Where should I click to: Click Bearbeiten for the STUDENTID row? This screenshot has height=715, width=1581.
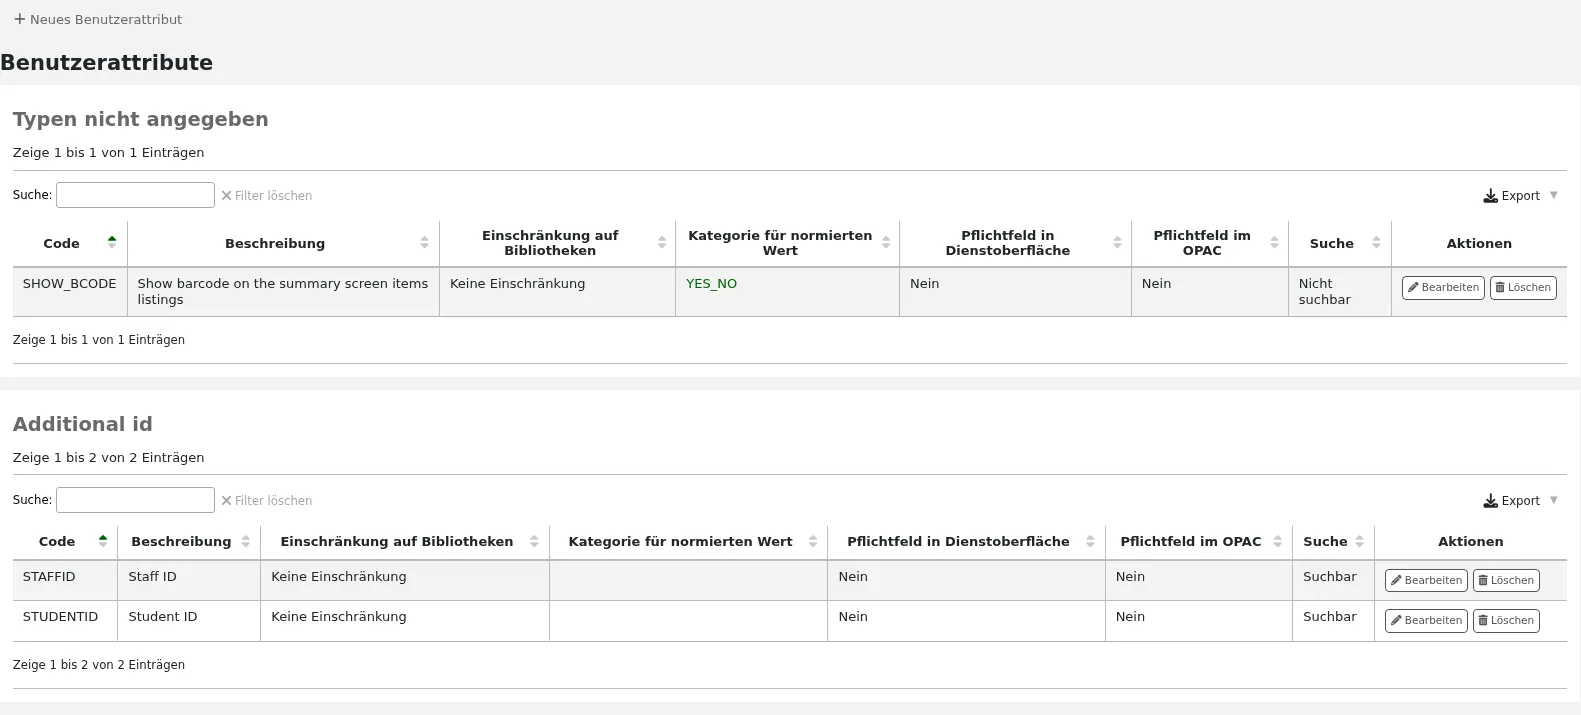(x=1426, y=620)
